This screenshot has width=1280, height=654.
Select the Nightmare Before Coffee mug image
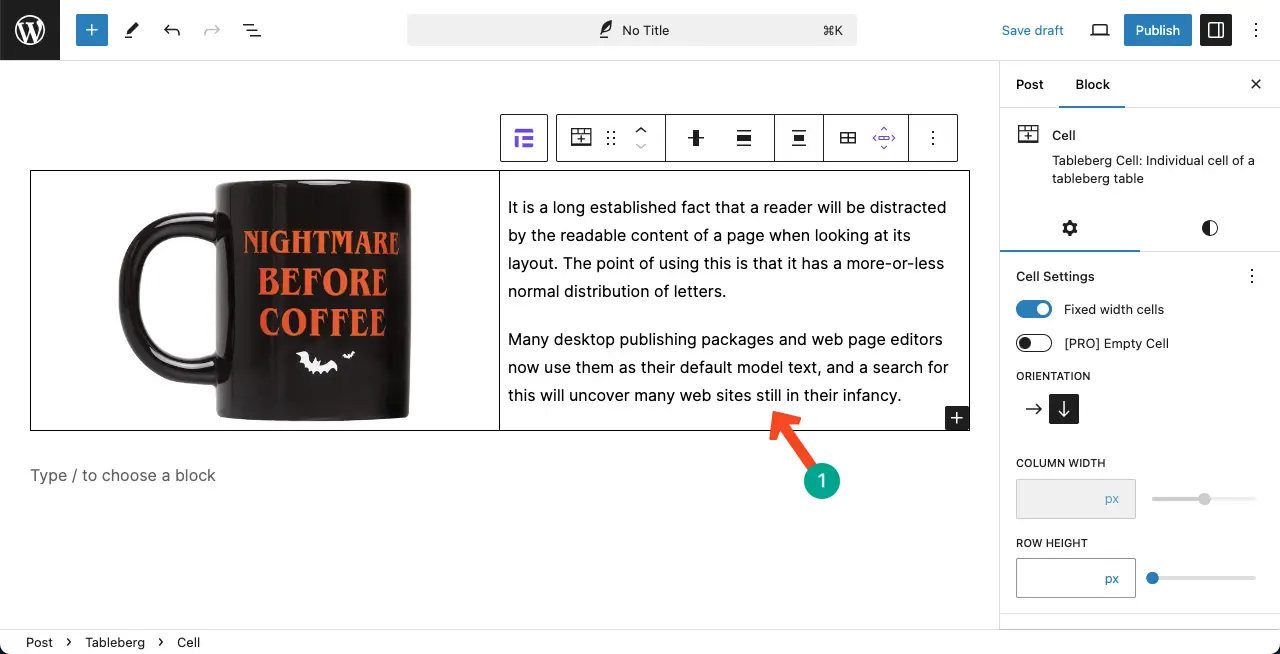point(265,300)
